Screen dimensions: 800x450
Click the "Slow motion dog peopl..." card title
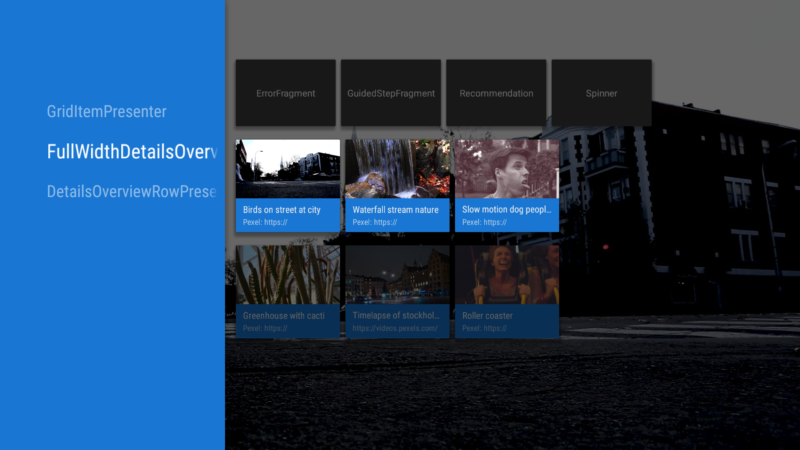pos(506,210)
